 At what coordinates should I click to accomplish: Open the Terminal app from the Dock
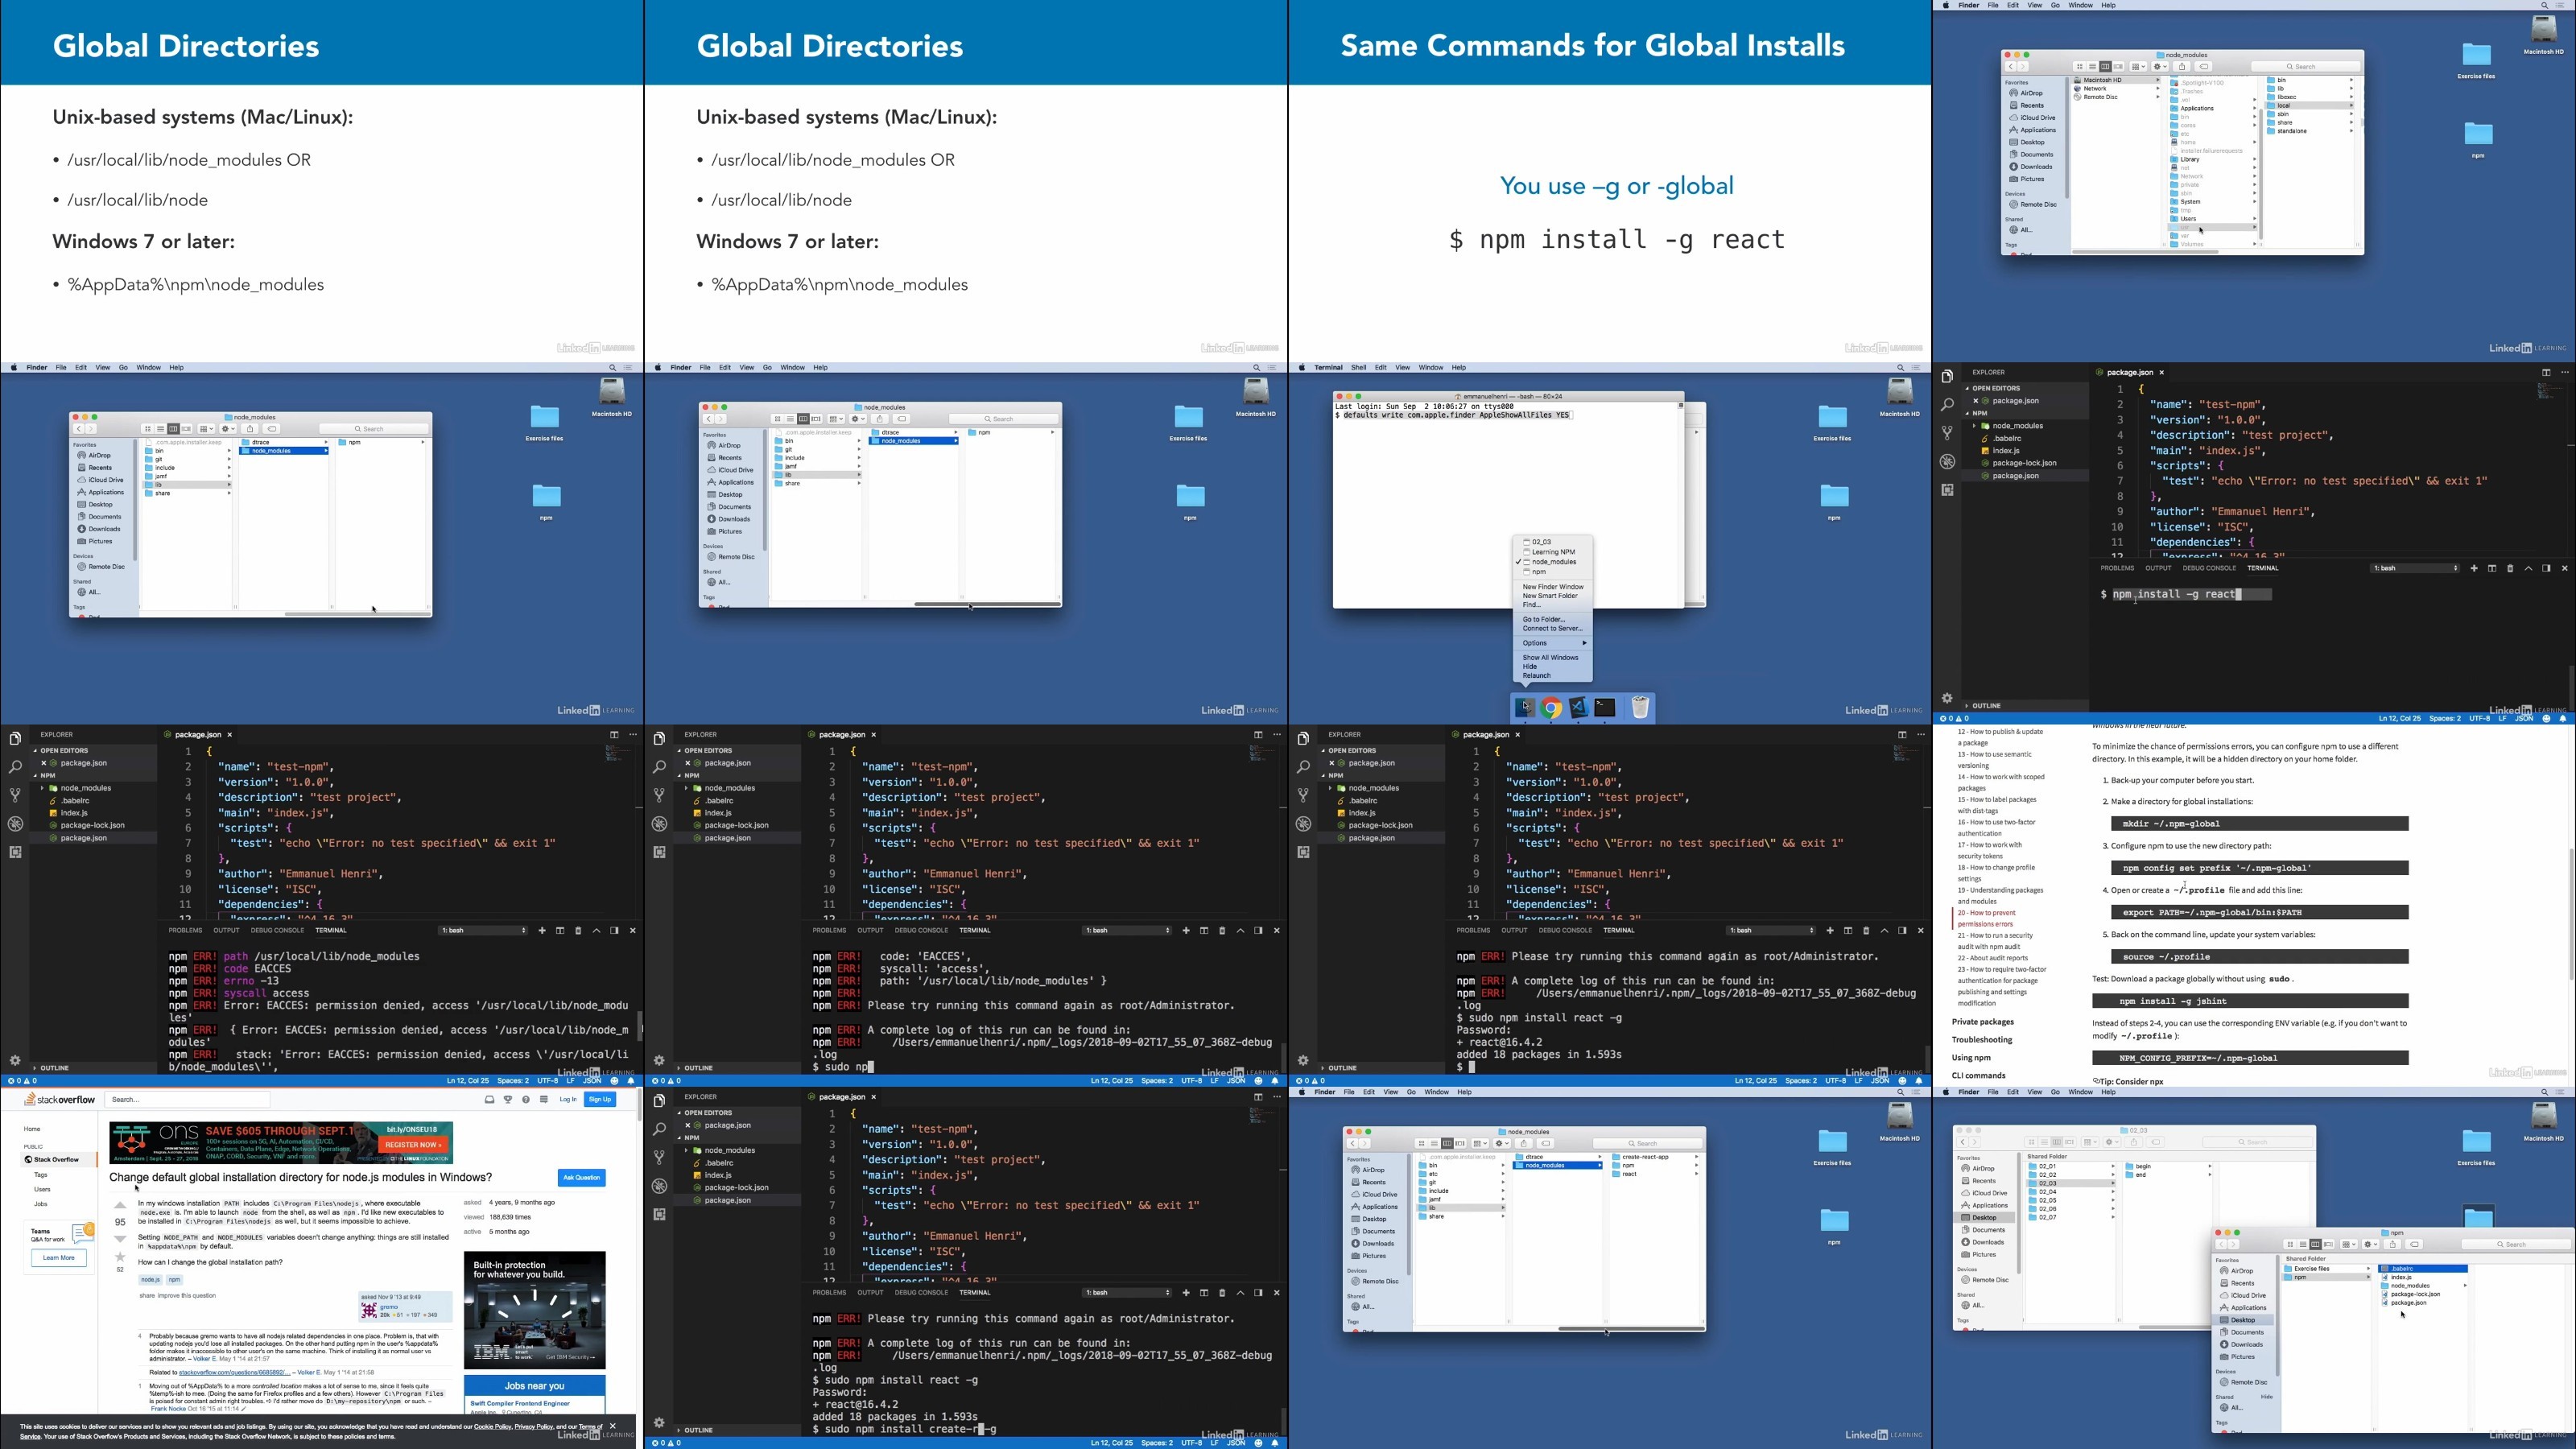pos(1605,708)
